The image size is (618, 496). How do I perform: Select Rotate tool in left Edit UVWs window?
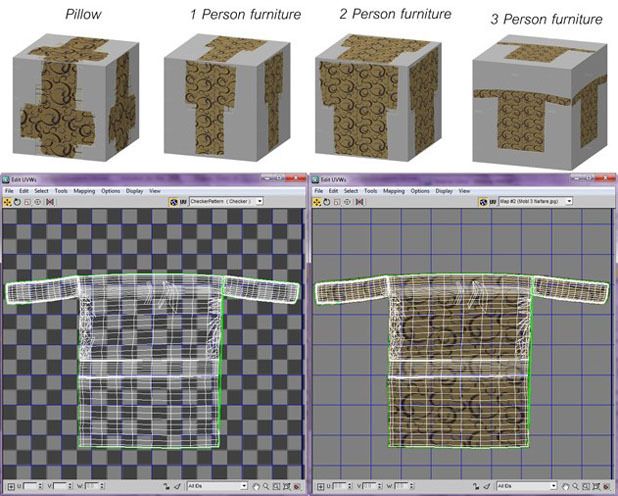coord(17,202)
